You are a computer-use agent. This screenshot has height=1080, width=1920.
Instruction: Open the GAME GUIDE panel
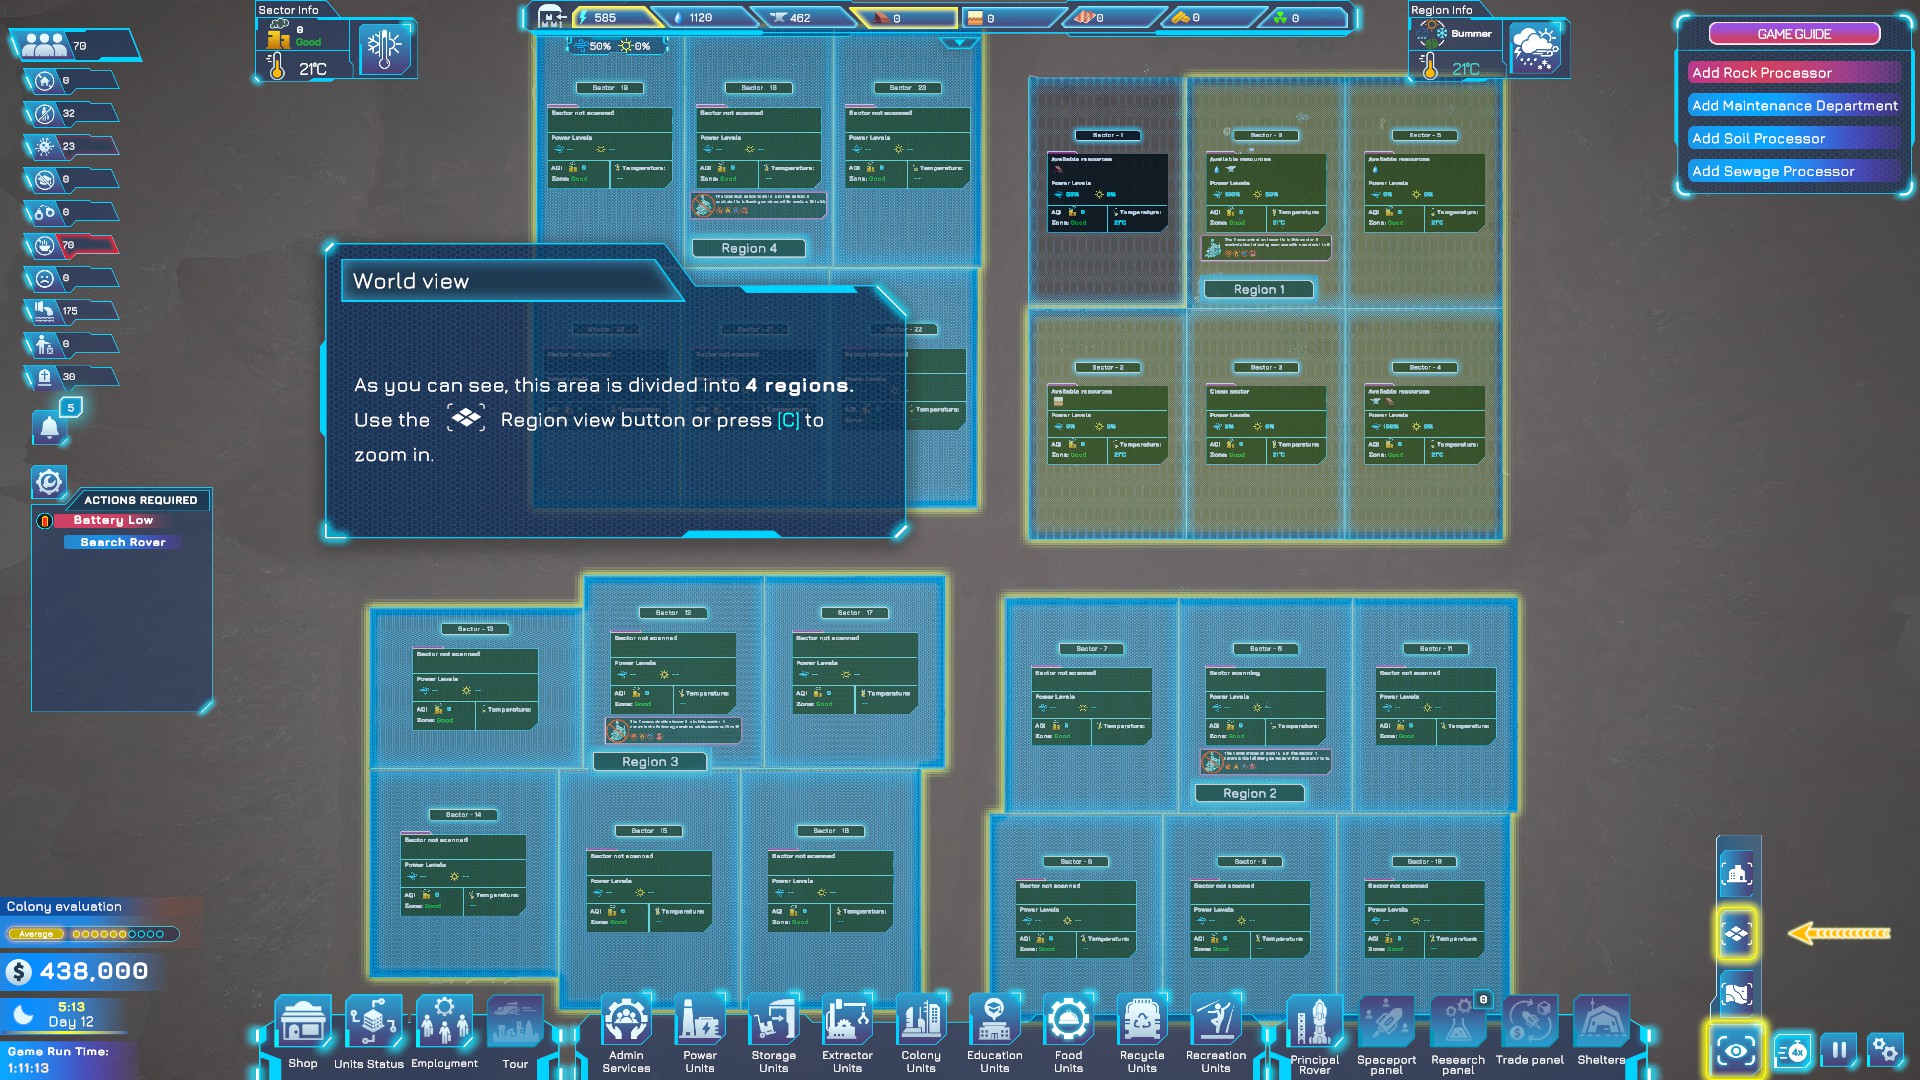(x=1794, y=34)
